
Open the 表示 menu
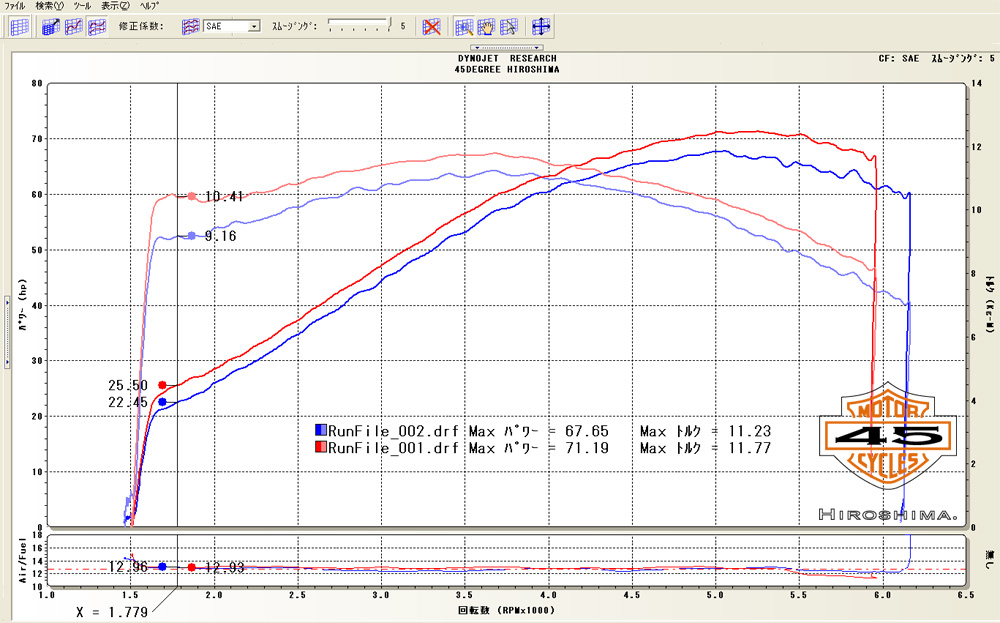coord(116,6)
